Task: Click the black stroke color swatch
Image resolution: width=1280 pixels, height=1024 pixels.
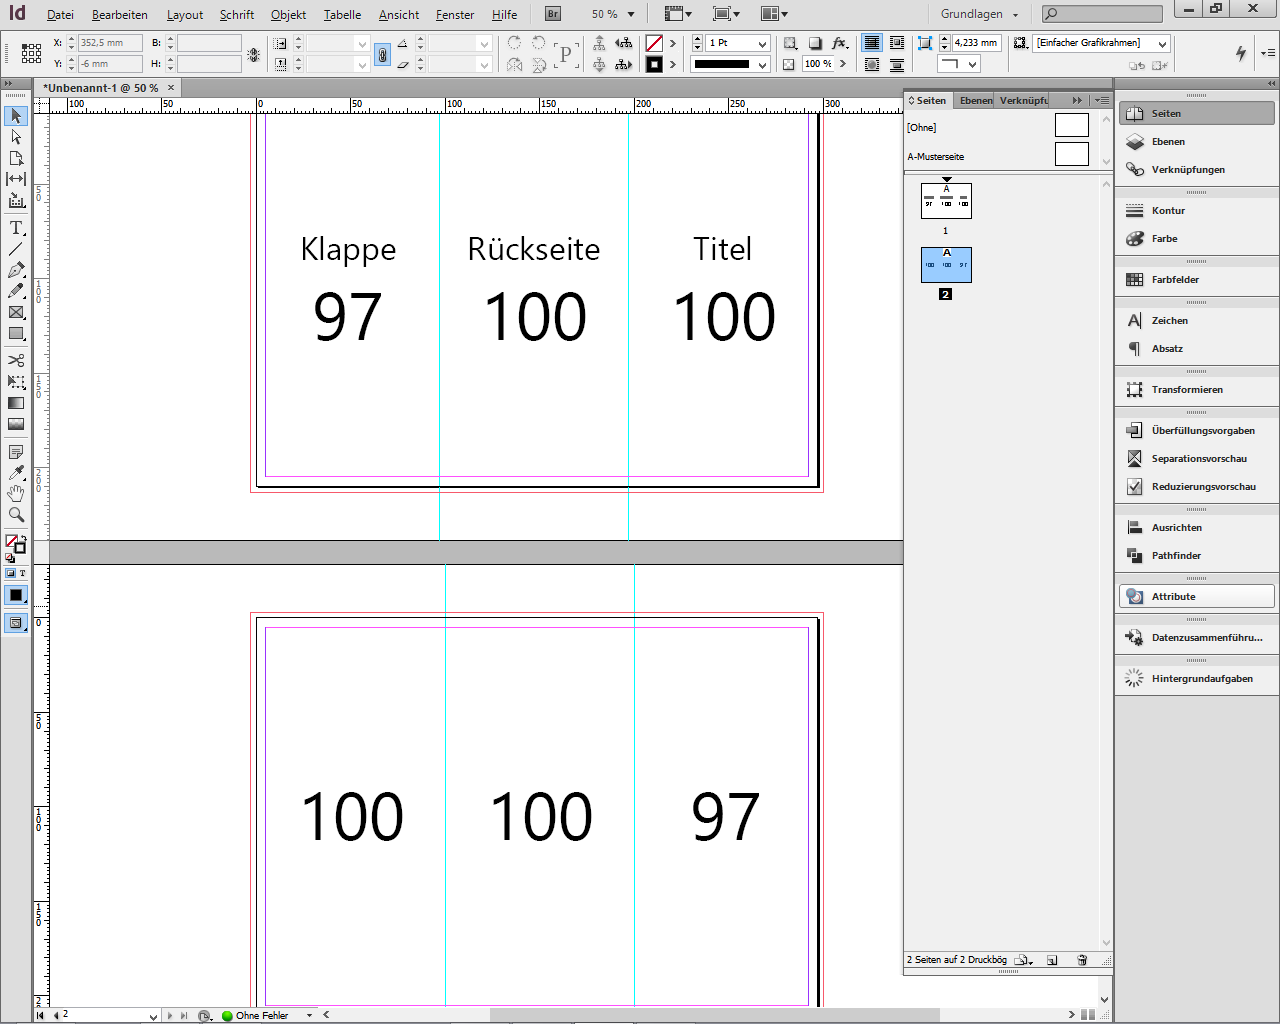Action: coord(654,64)
